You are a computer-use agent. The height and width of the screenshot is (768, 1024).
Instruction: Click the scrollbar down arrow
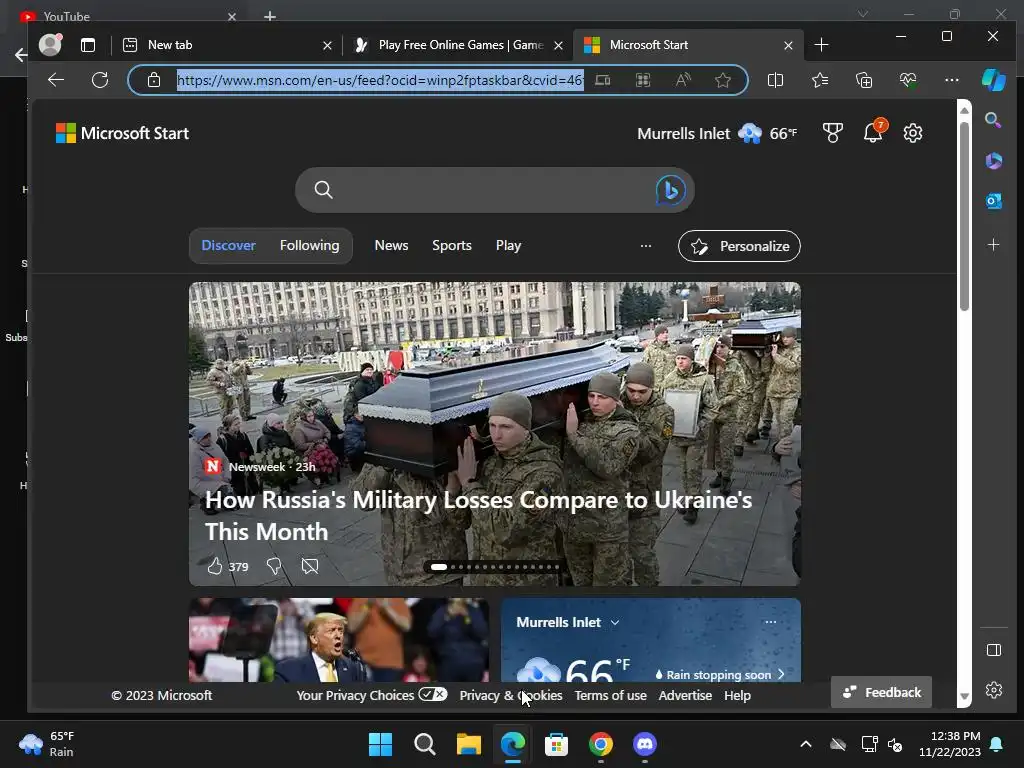[964, 697]
